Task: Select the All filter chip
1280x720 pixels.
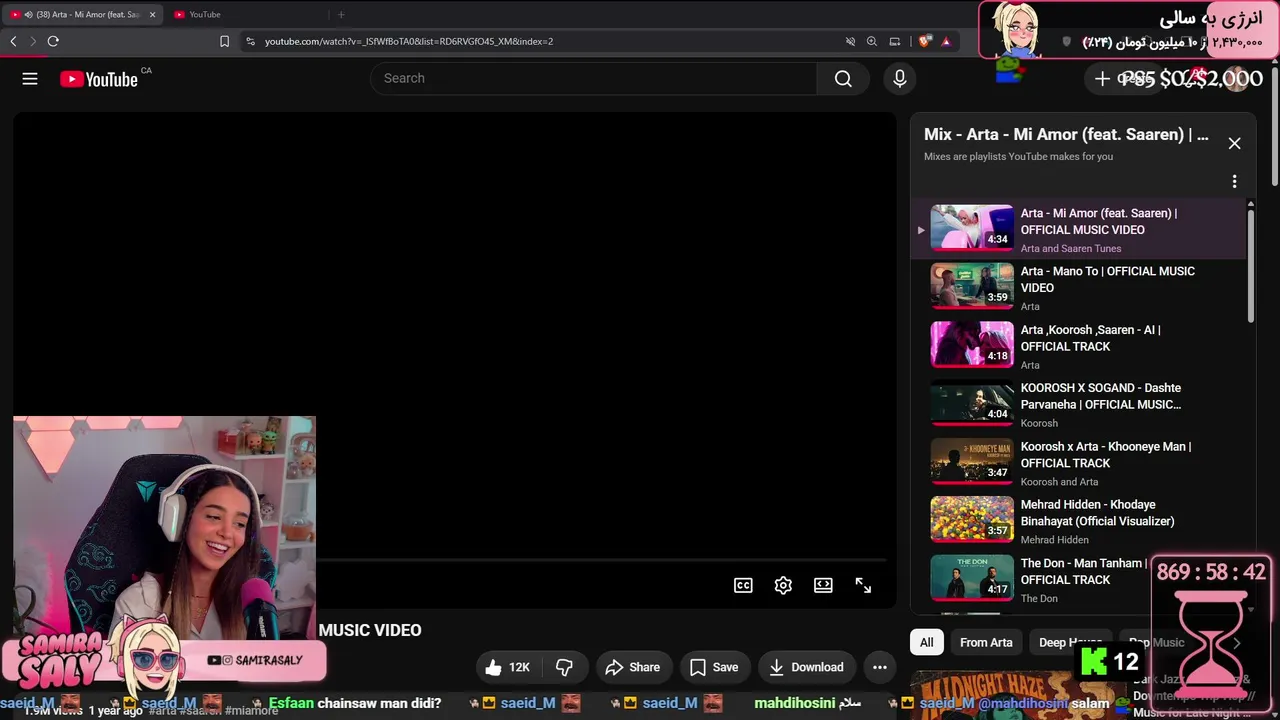Action: 927,642
